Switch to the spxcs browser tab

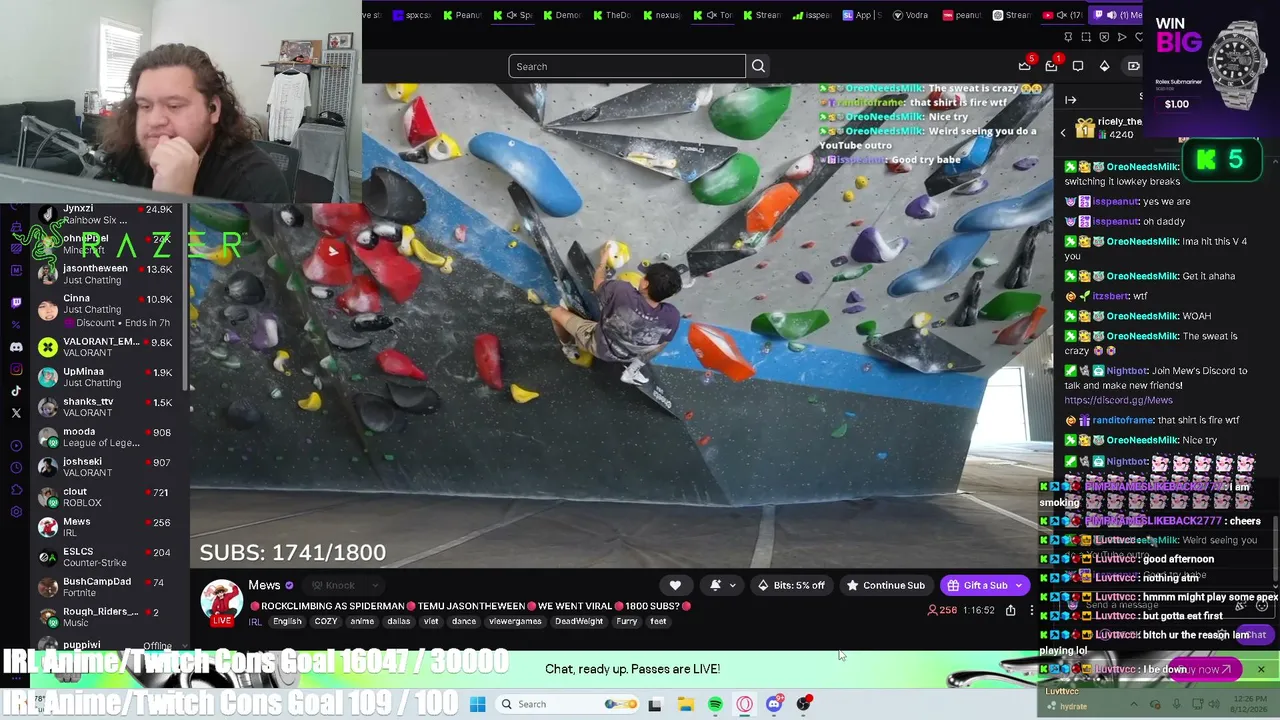412,15
